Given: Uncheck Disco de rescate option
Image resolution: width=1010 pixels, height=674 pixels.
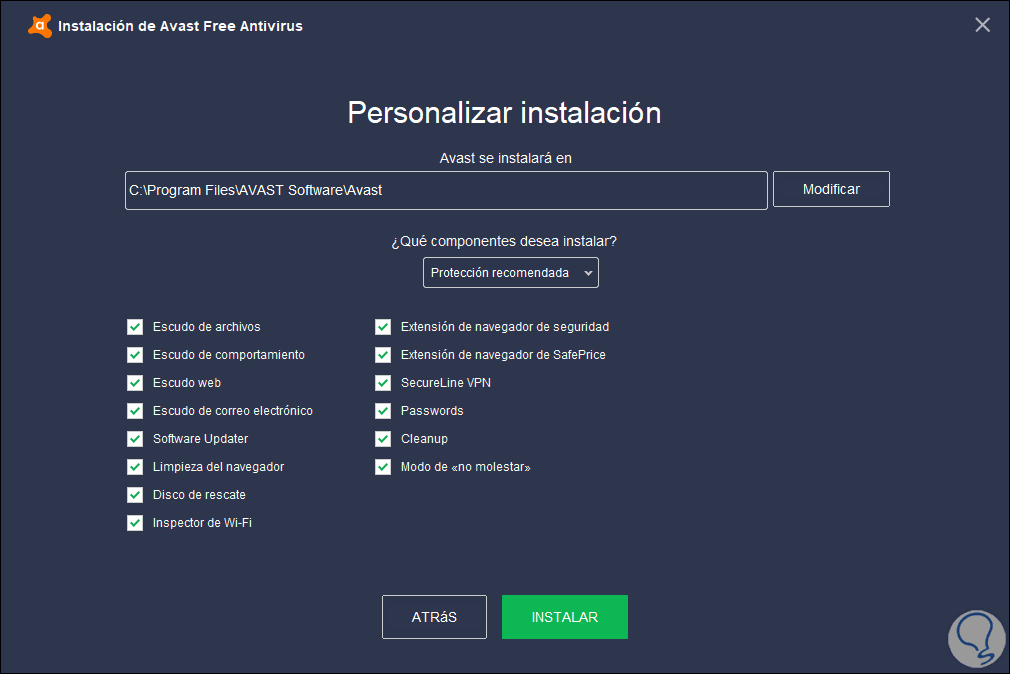Looking at the screenshot, I should [135, 495].
